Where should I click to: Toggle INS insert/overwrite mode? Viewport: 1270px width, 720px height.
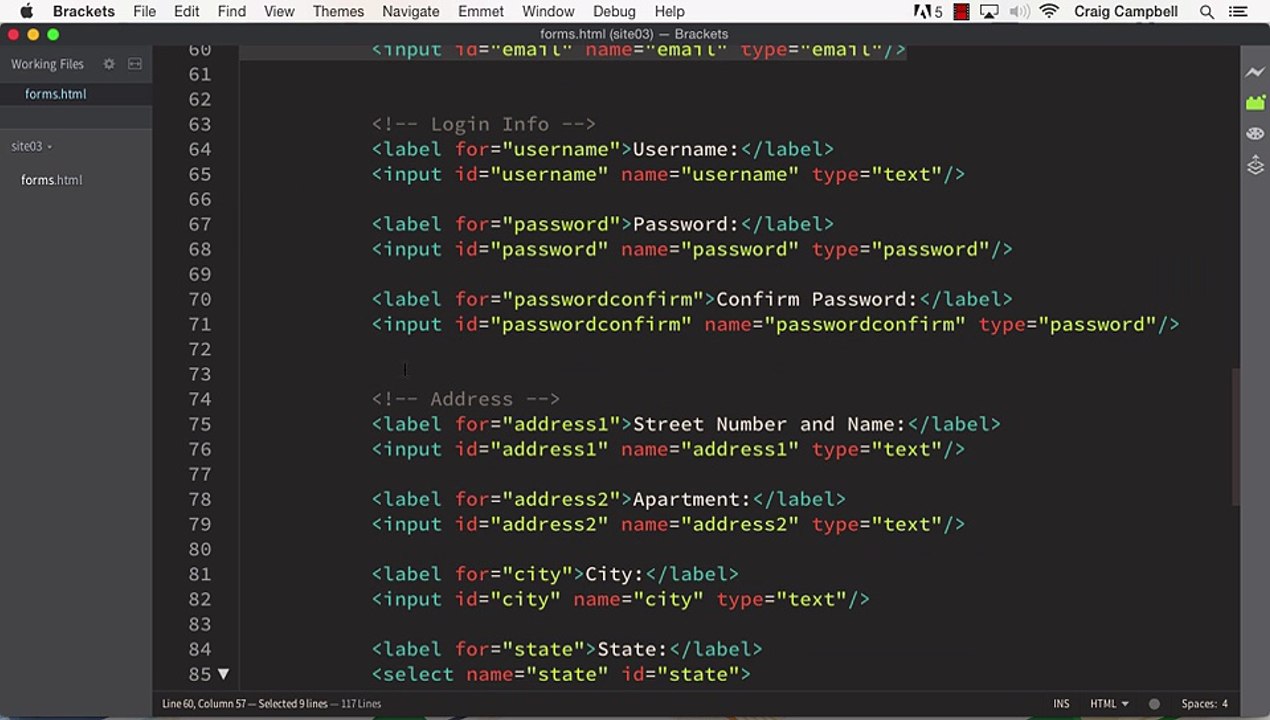click(1061, 704)
